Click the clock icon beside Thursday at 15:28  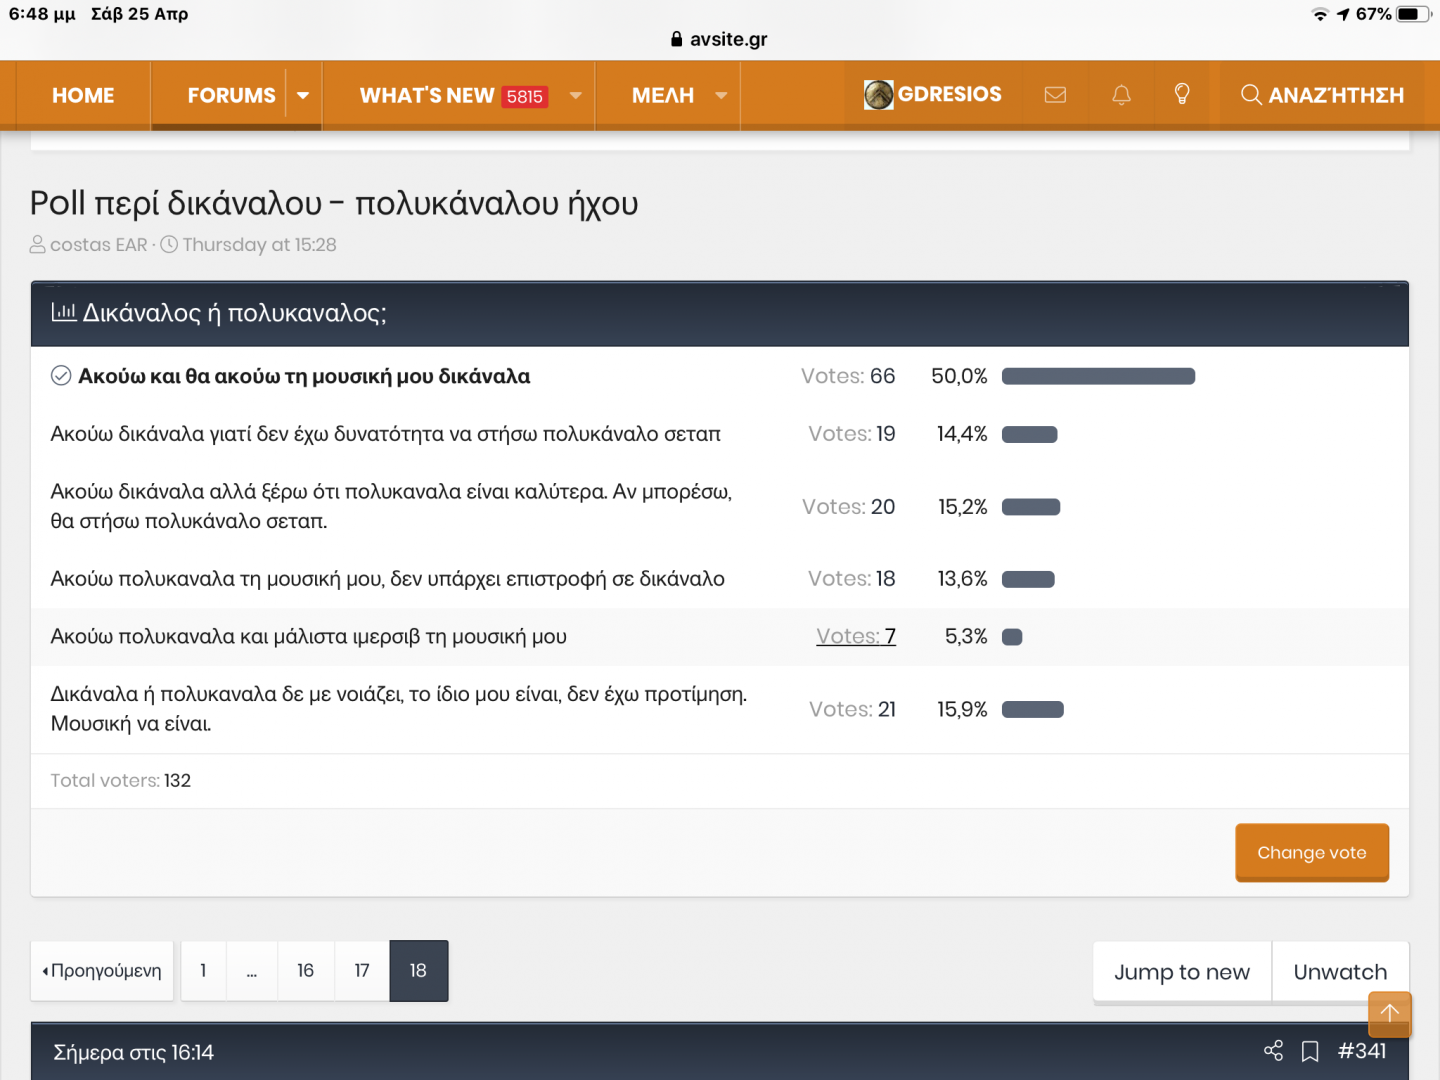click(169, 244)
